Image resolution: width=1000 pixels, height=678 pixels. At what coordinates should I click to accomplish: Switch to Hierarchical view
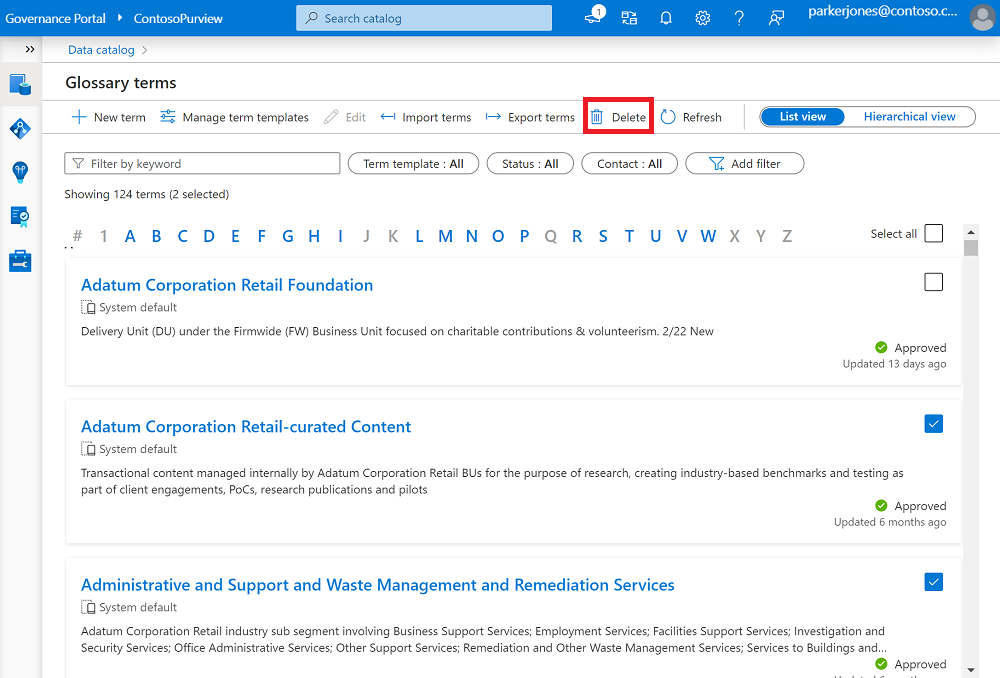pyautogui.click(x=909, y=117)
